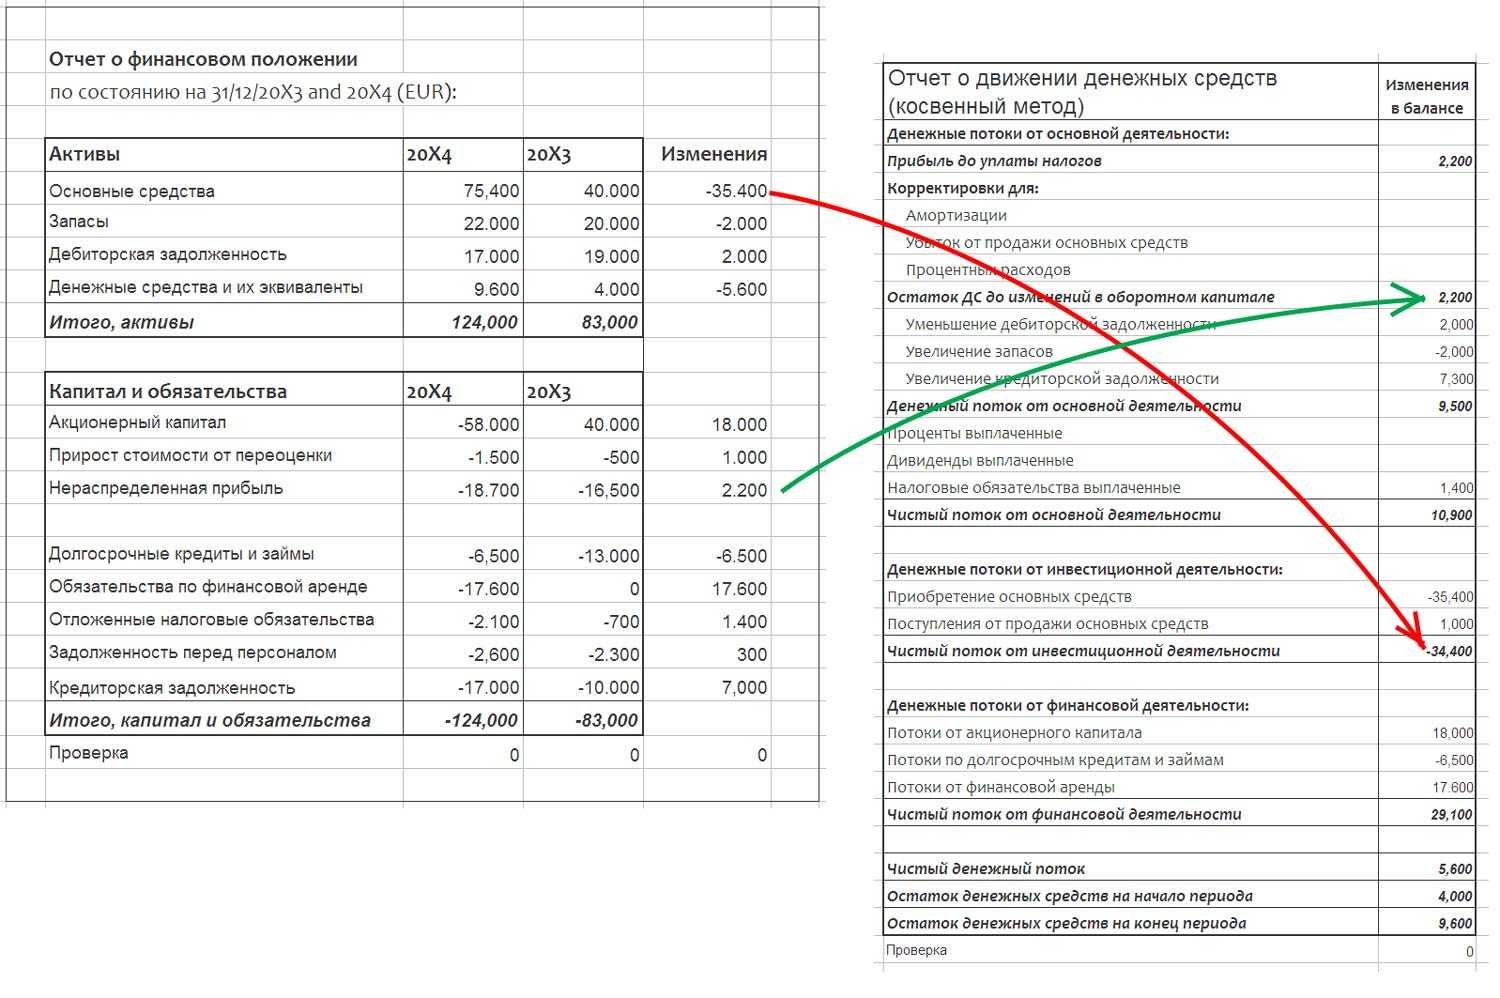Viewport: 1500px width, 998px height.
Task: Click the Капитал и обязательства header
Action: tap(168, 392)
